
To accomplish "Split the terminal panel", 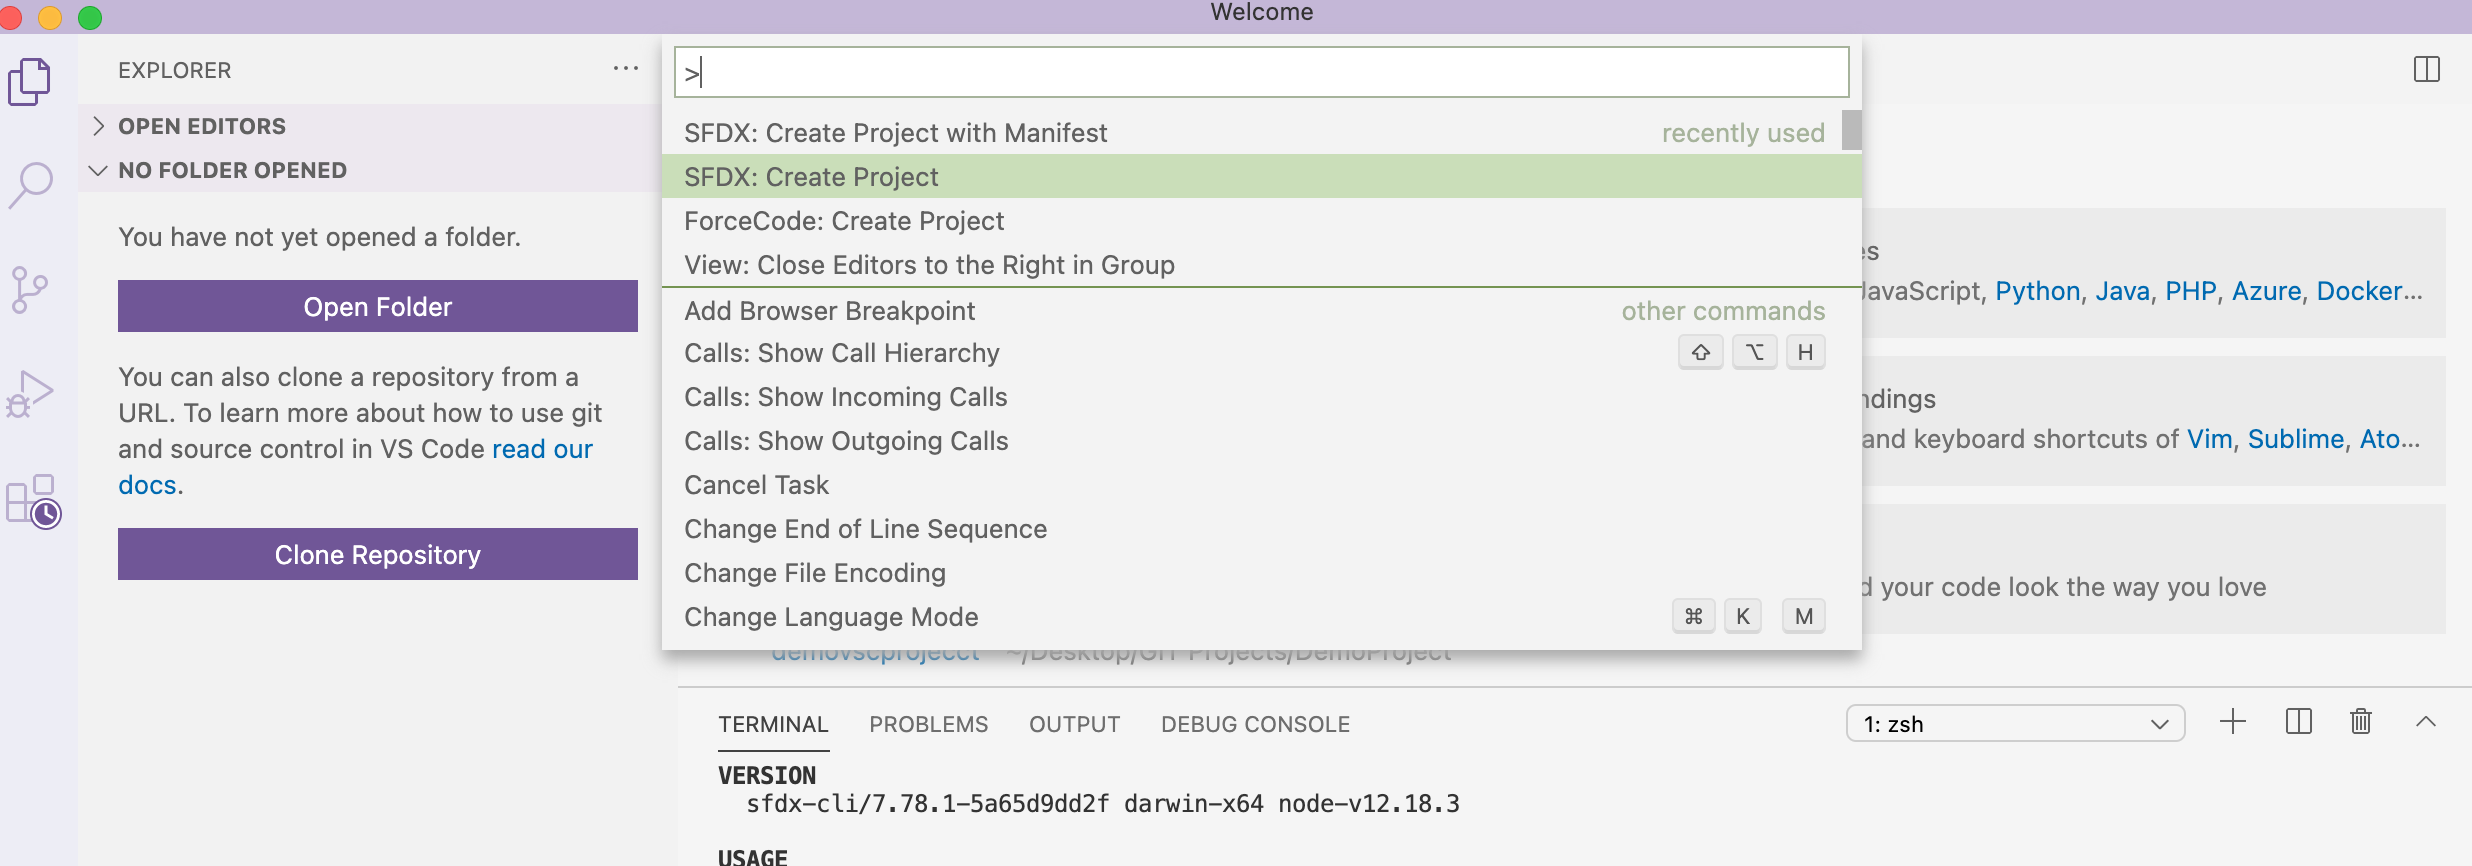I will coord(2298,722).
